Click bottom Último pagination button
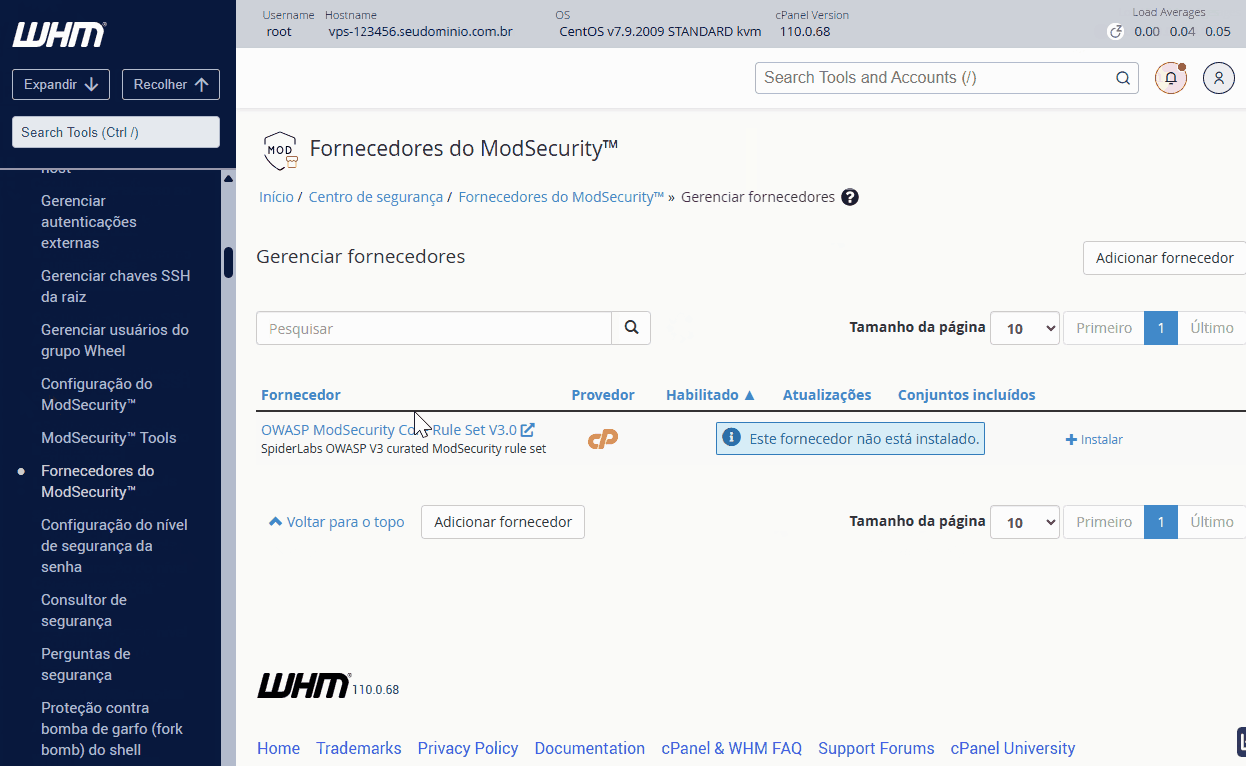Viewport: 1246px width, 766px height. click(x=1212, y=522)
